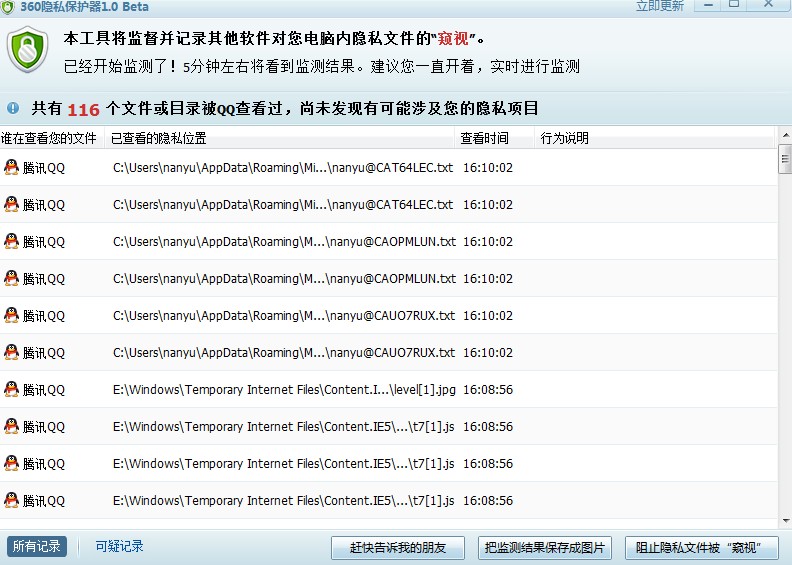Select second path ending nanyu@CAUO7RUX.txt

coord(284,352)
